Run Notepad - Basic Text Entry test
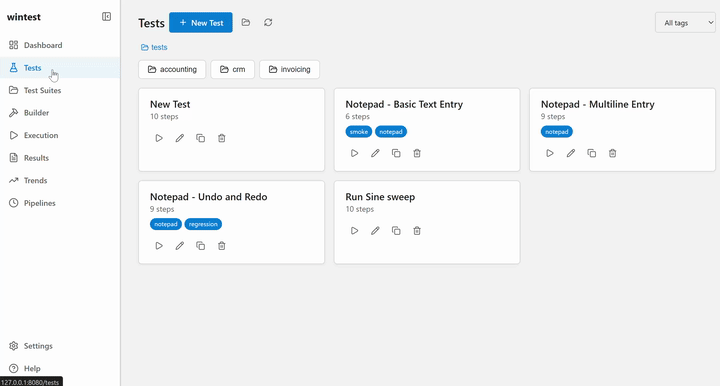The height and width of the screenshot is (386, 720). [354, 153]
